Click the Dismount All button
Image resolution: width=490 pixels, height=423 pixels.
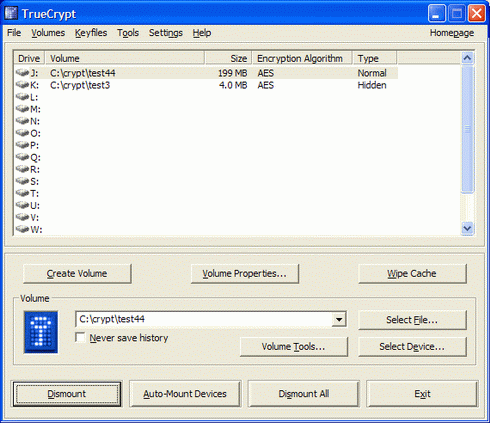pos(304,394)
